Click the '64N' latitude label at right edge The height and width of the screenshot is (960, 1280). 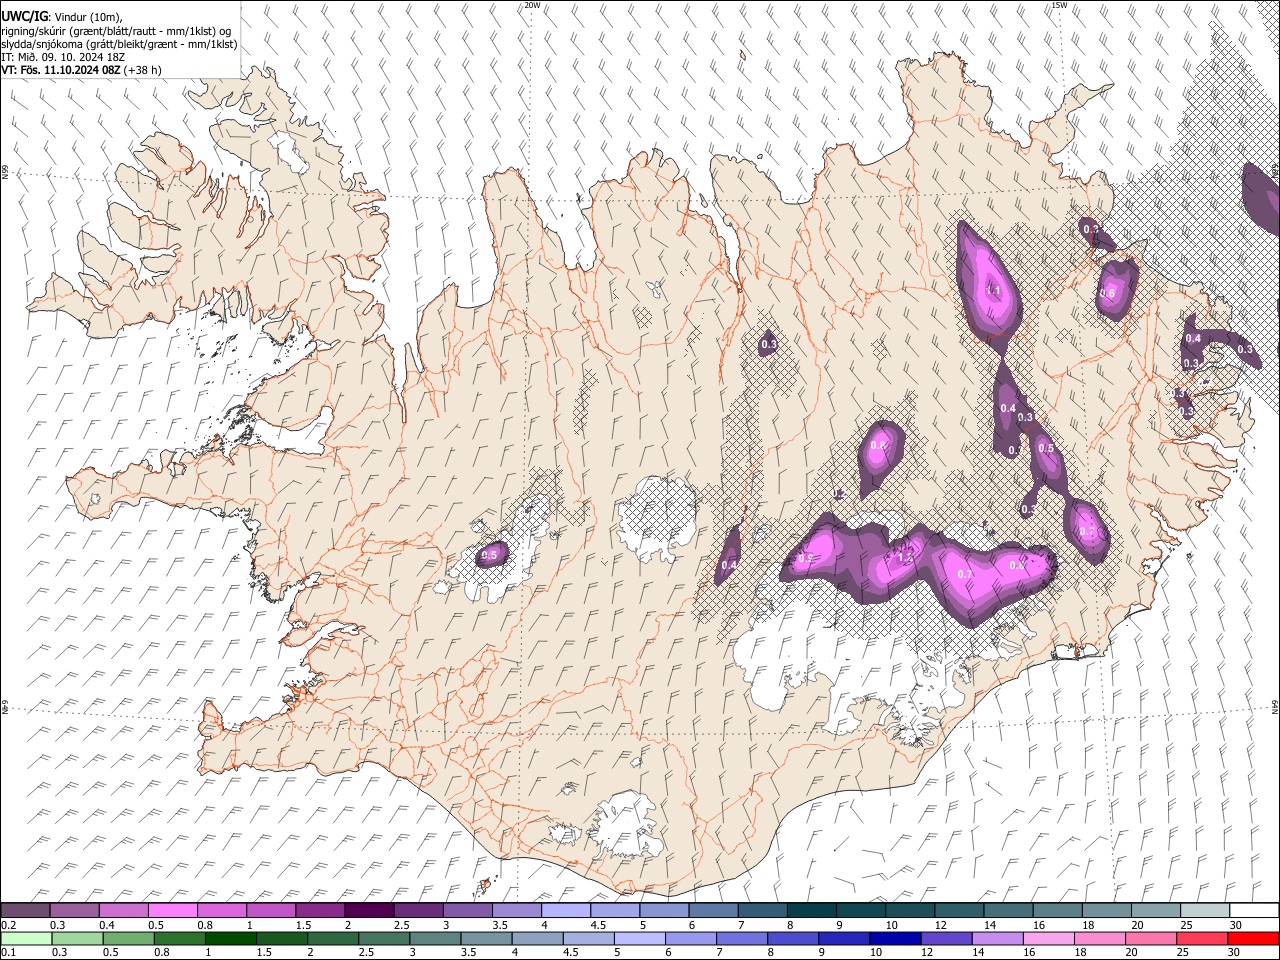coord(1275,706)
